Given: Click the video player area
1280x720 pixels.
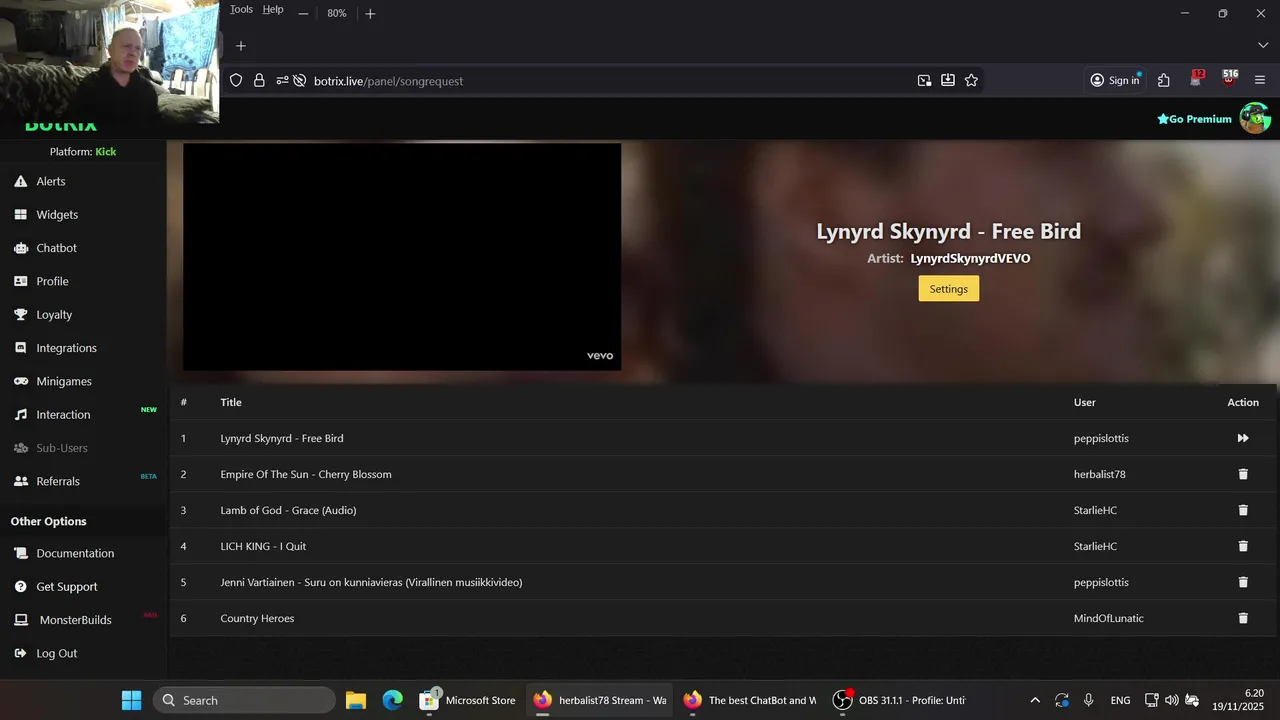Looking at the screenshot, I should (402, 257).
